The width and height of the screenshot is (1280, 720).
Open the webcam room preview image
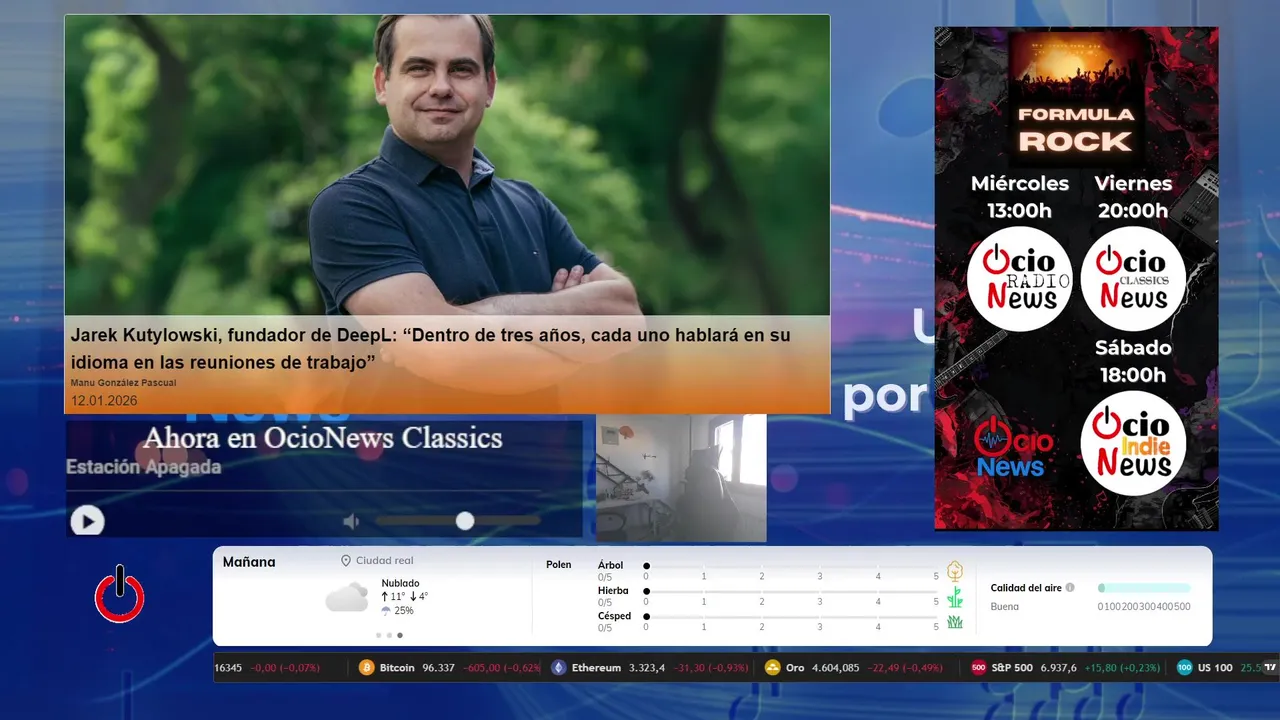pos(681,478)
